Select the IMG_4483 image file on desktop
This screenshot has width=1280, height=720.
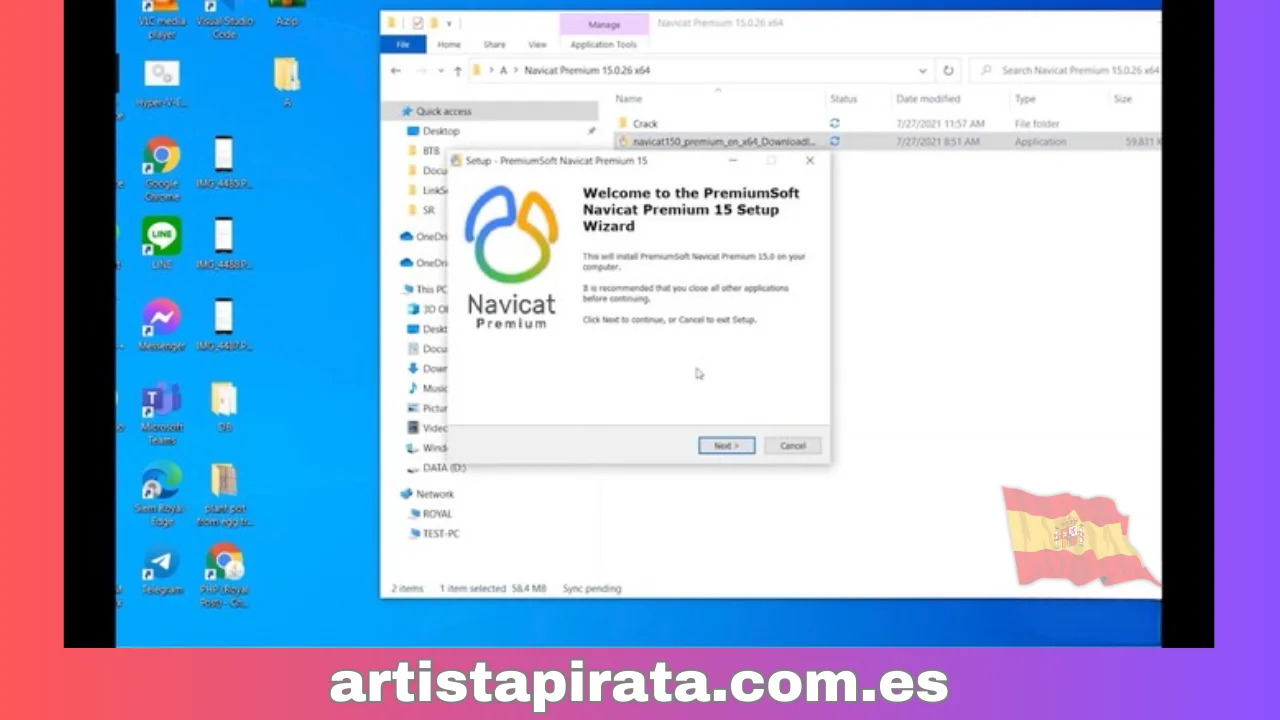coord(224,163)
